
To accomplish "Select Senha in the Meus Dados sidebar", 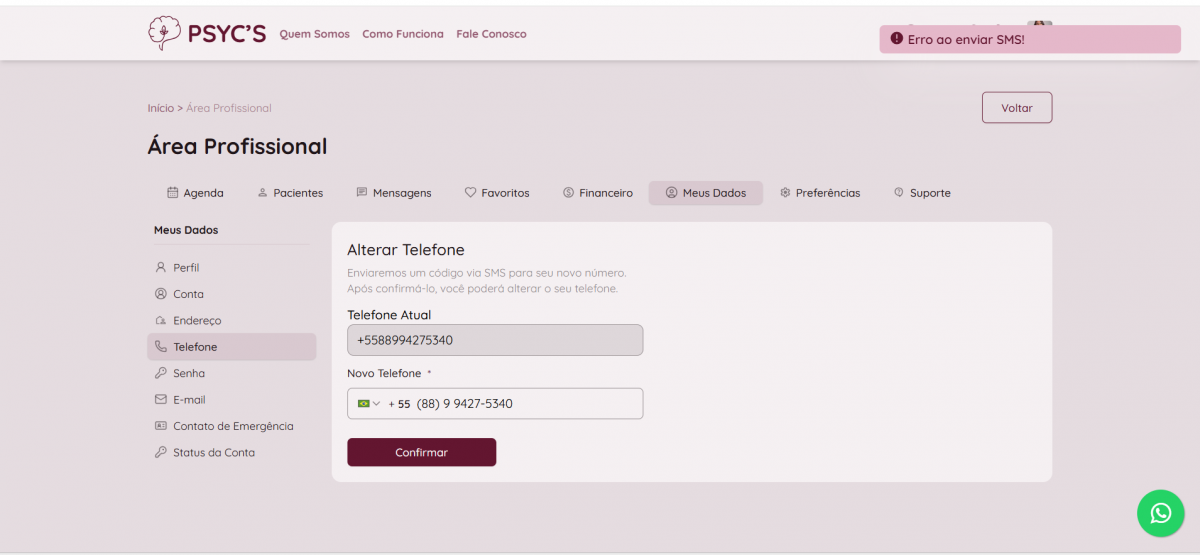I will pyautogui.click(x=188, y=373).
